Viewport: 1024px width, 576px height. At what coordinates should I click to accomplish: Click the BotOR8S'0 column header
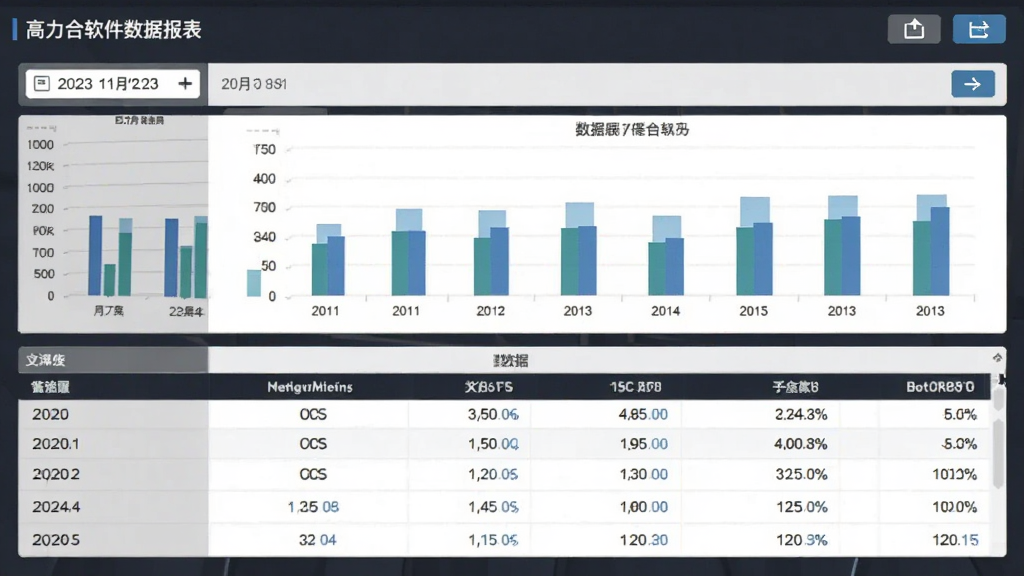click(x=940, y=387)
